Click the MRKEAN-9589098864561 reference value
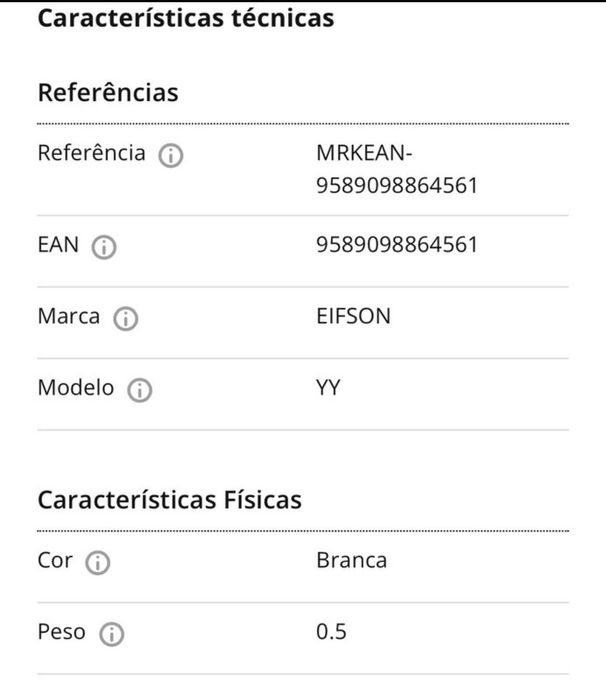 click(x=396, y=170)
